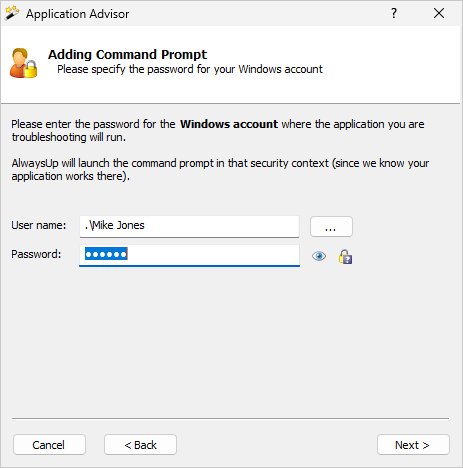Click inside the User name field

click(189, 226)
